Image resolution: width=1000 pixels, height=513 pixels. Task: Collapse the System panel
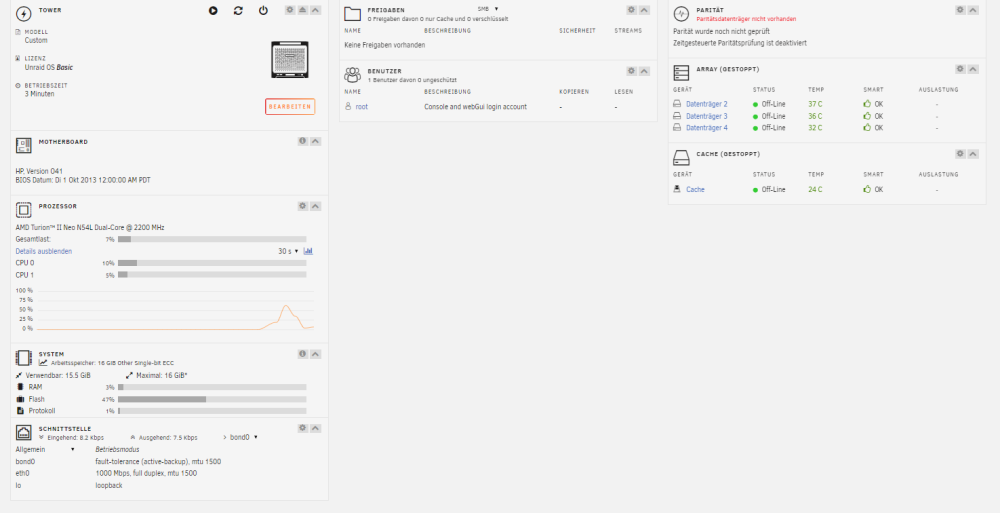coord(316,353)
